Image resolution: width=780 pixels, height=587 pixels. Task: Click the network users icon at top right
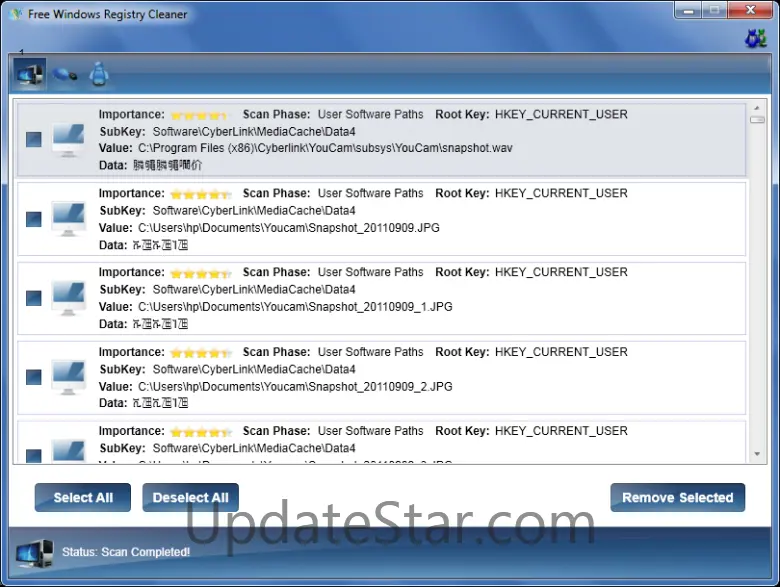coord(756,38)
